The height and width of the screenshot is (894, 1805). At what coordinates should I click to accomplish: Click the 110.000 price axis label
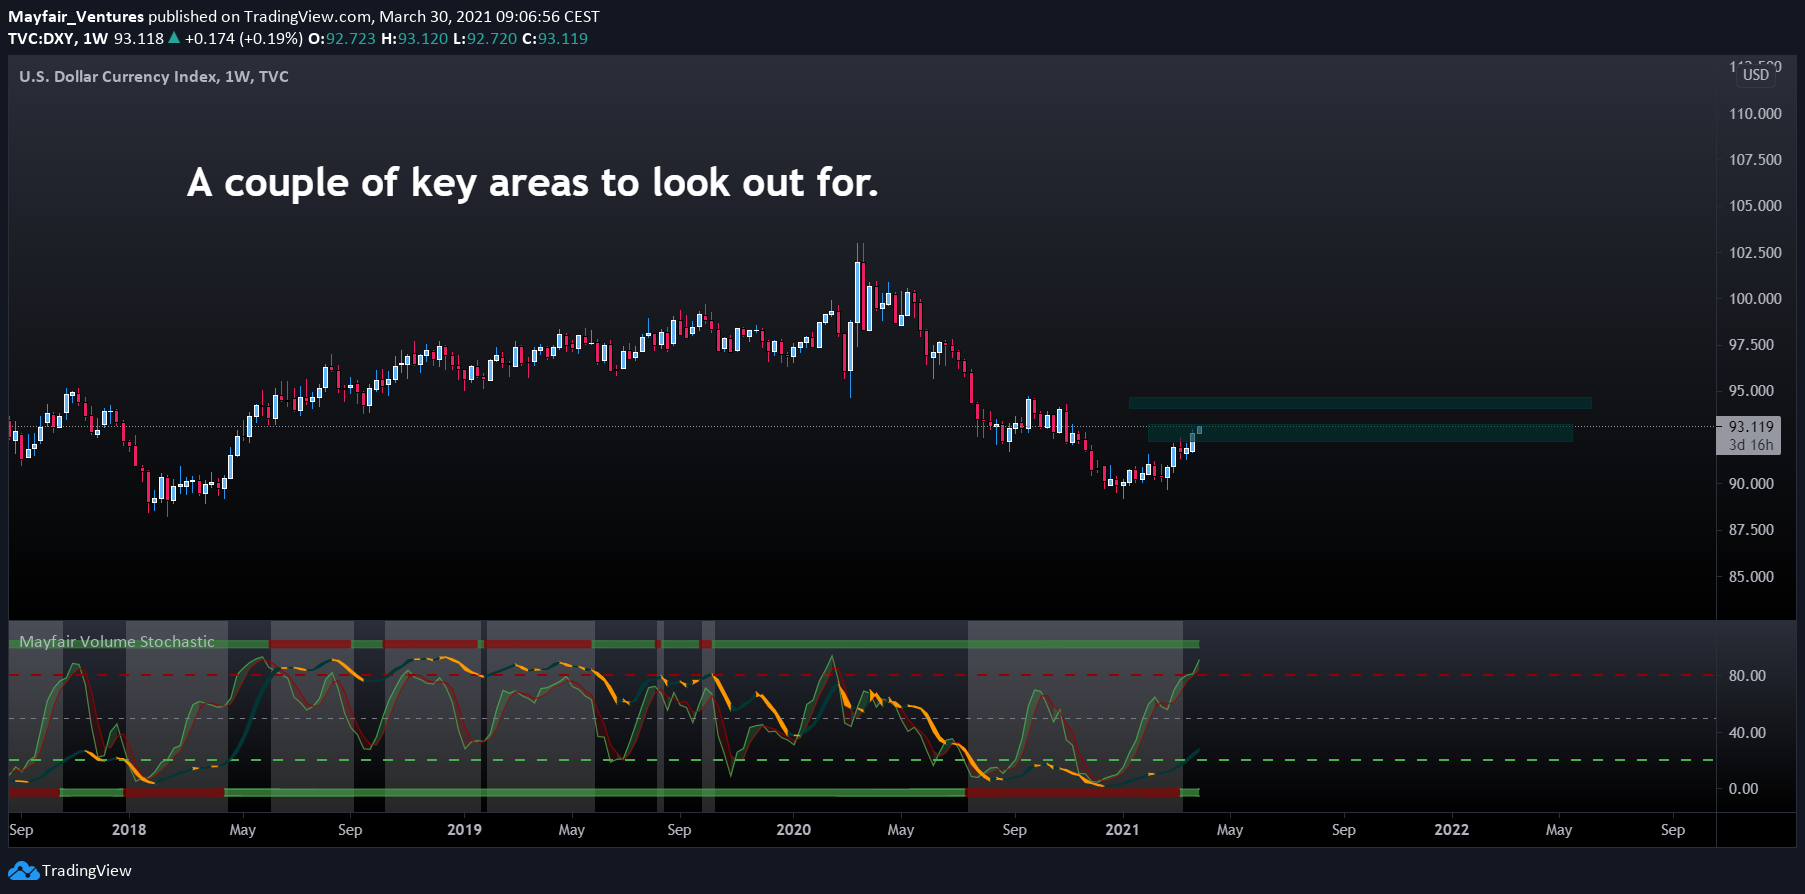[x=1755, y=114]
